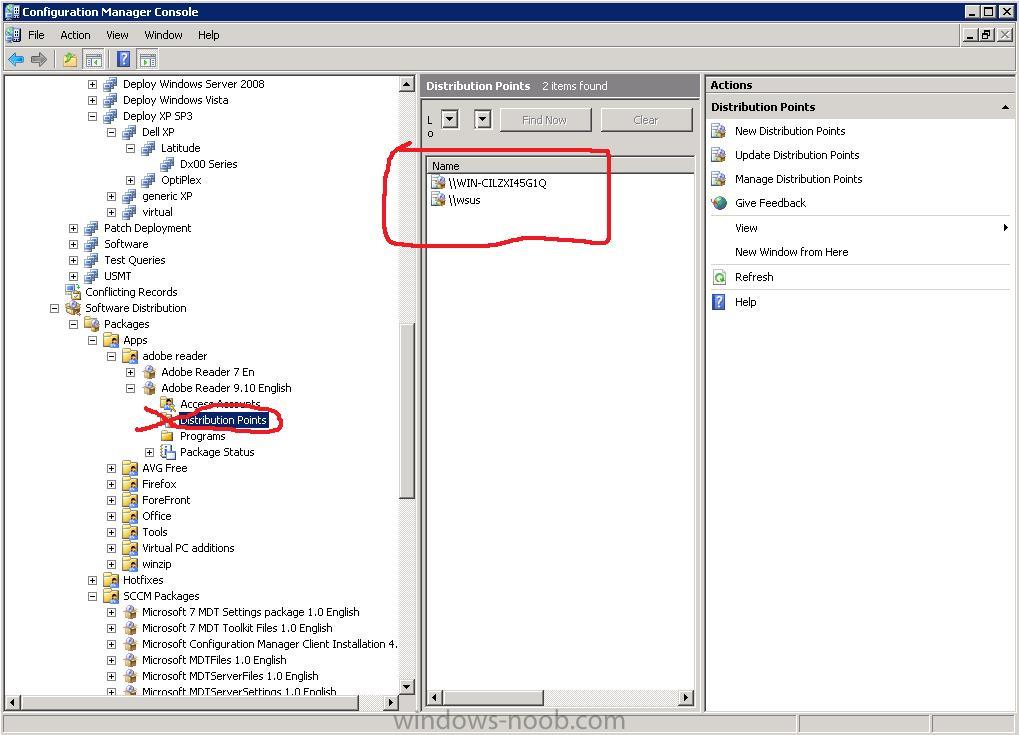The width and height of the screenshot is (1019, 735).
Task: Collapse the Distribution Points actions section arrow
Action: click(1005, 107)
